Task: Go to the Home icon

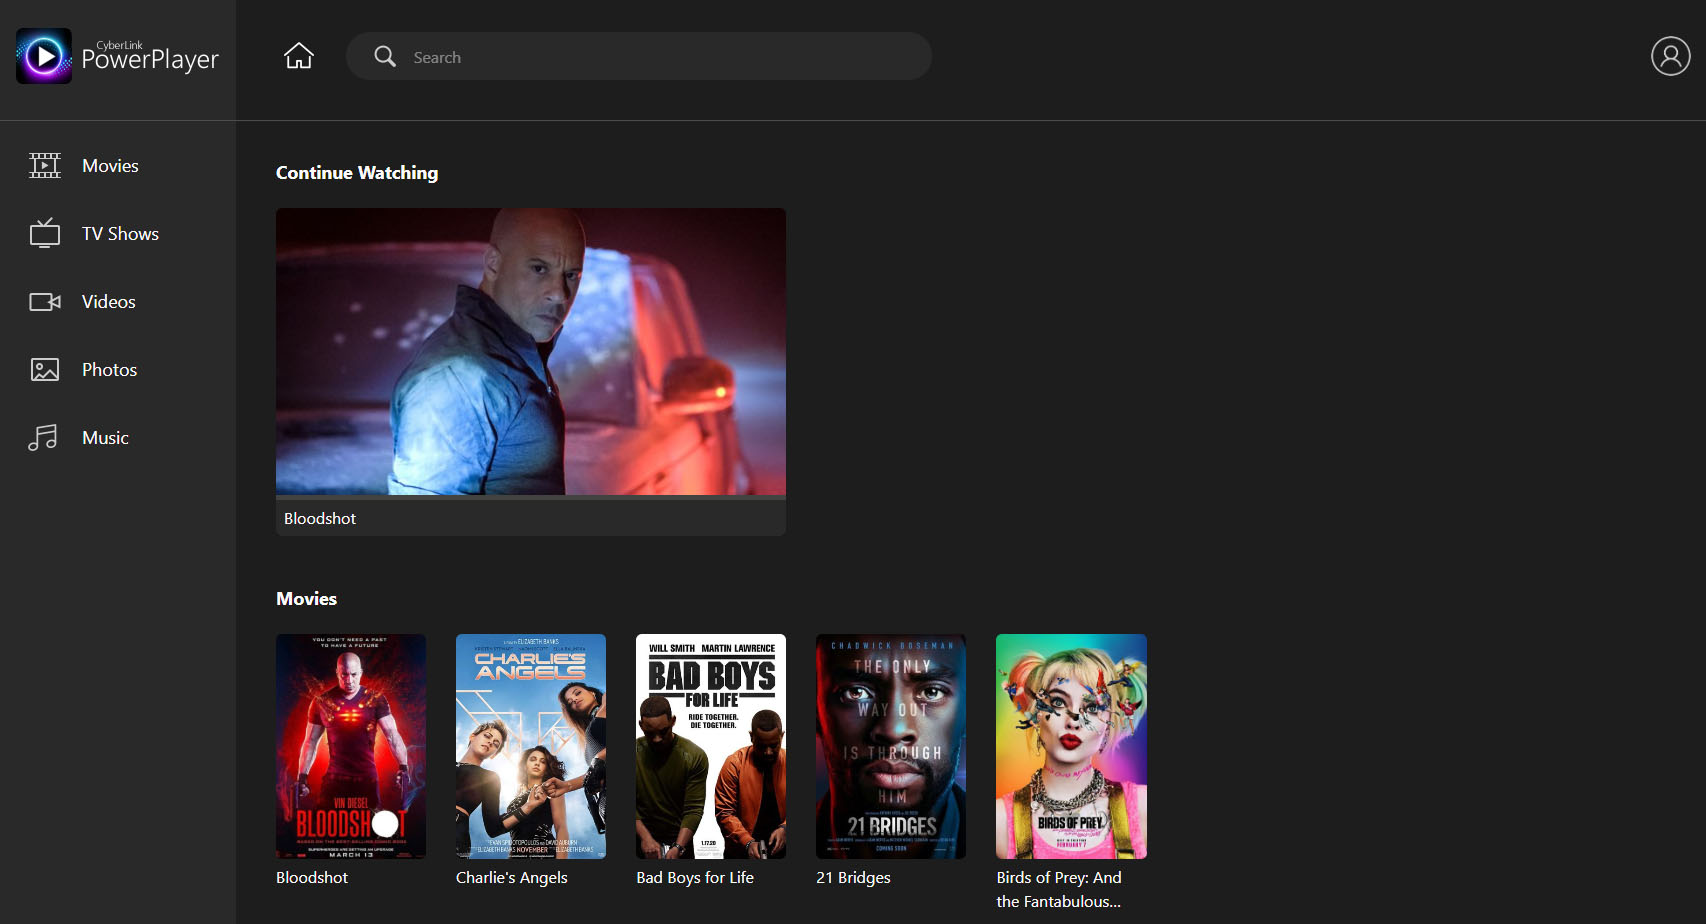Action: point(299,56)
